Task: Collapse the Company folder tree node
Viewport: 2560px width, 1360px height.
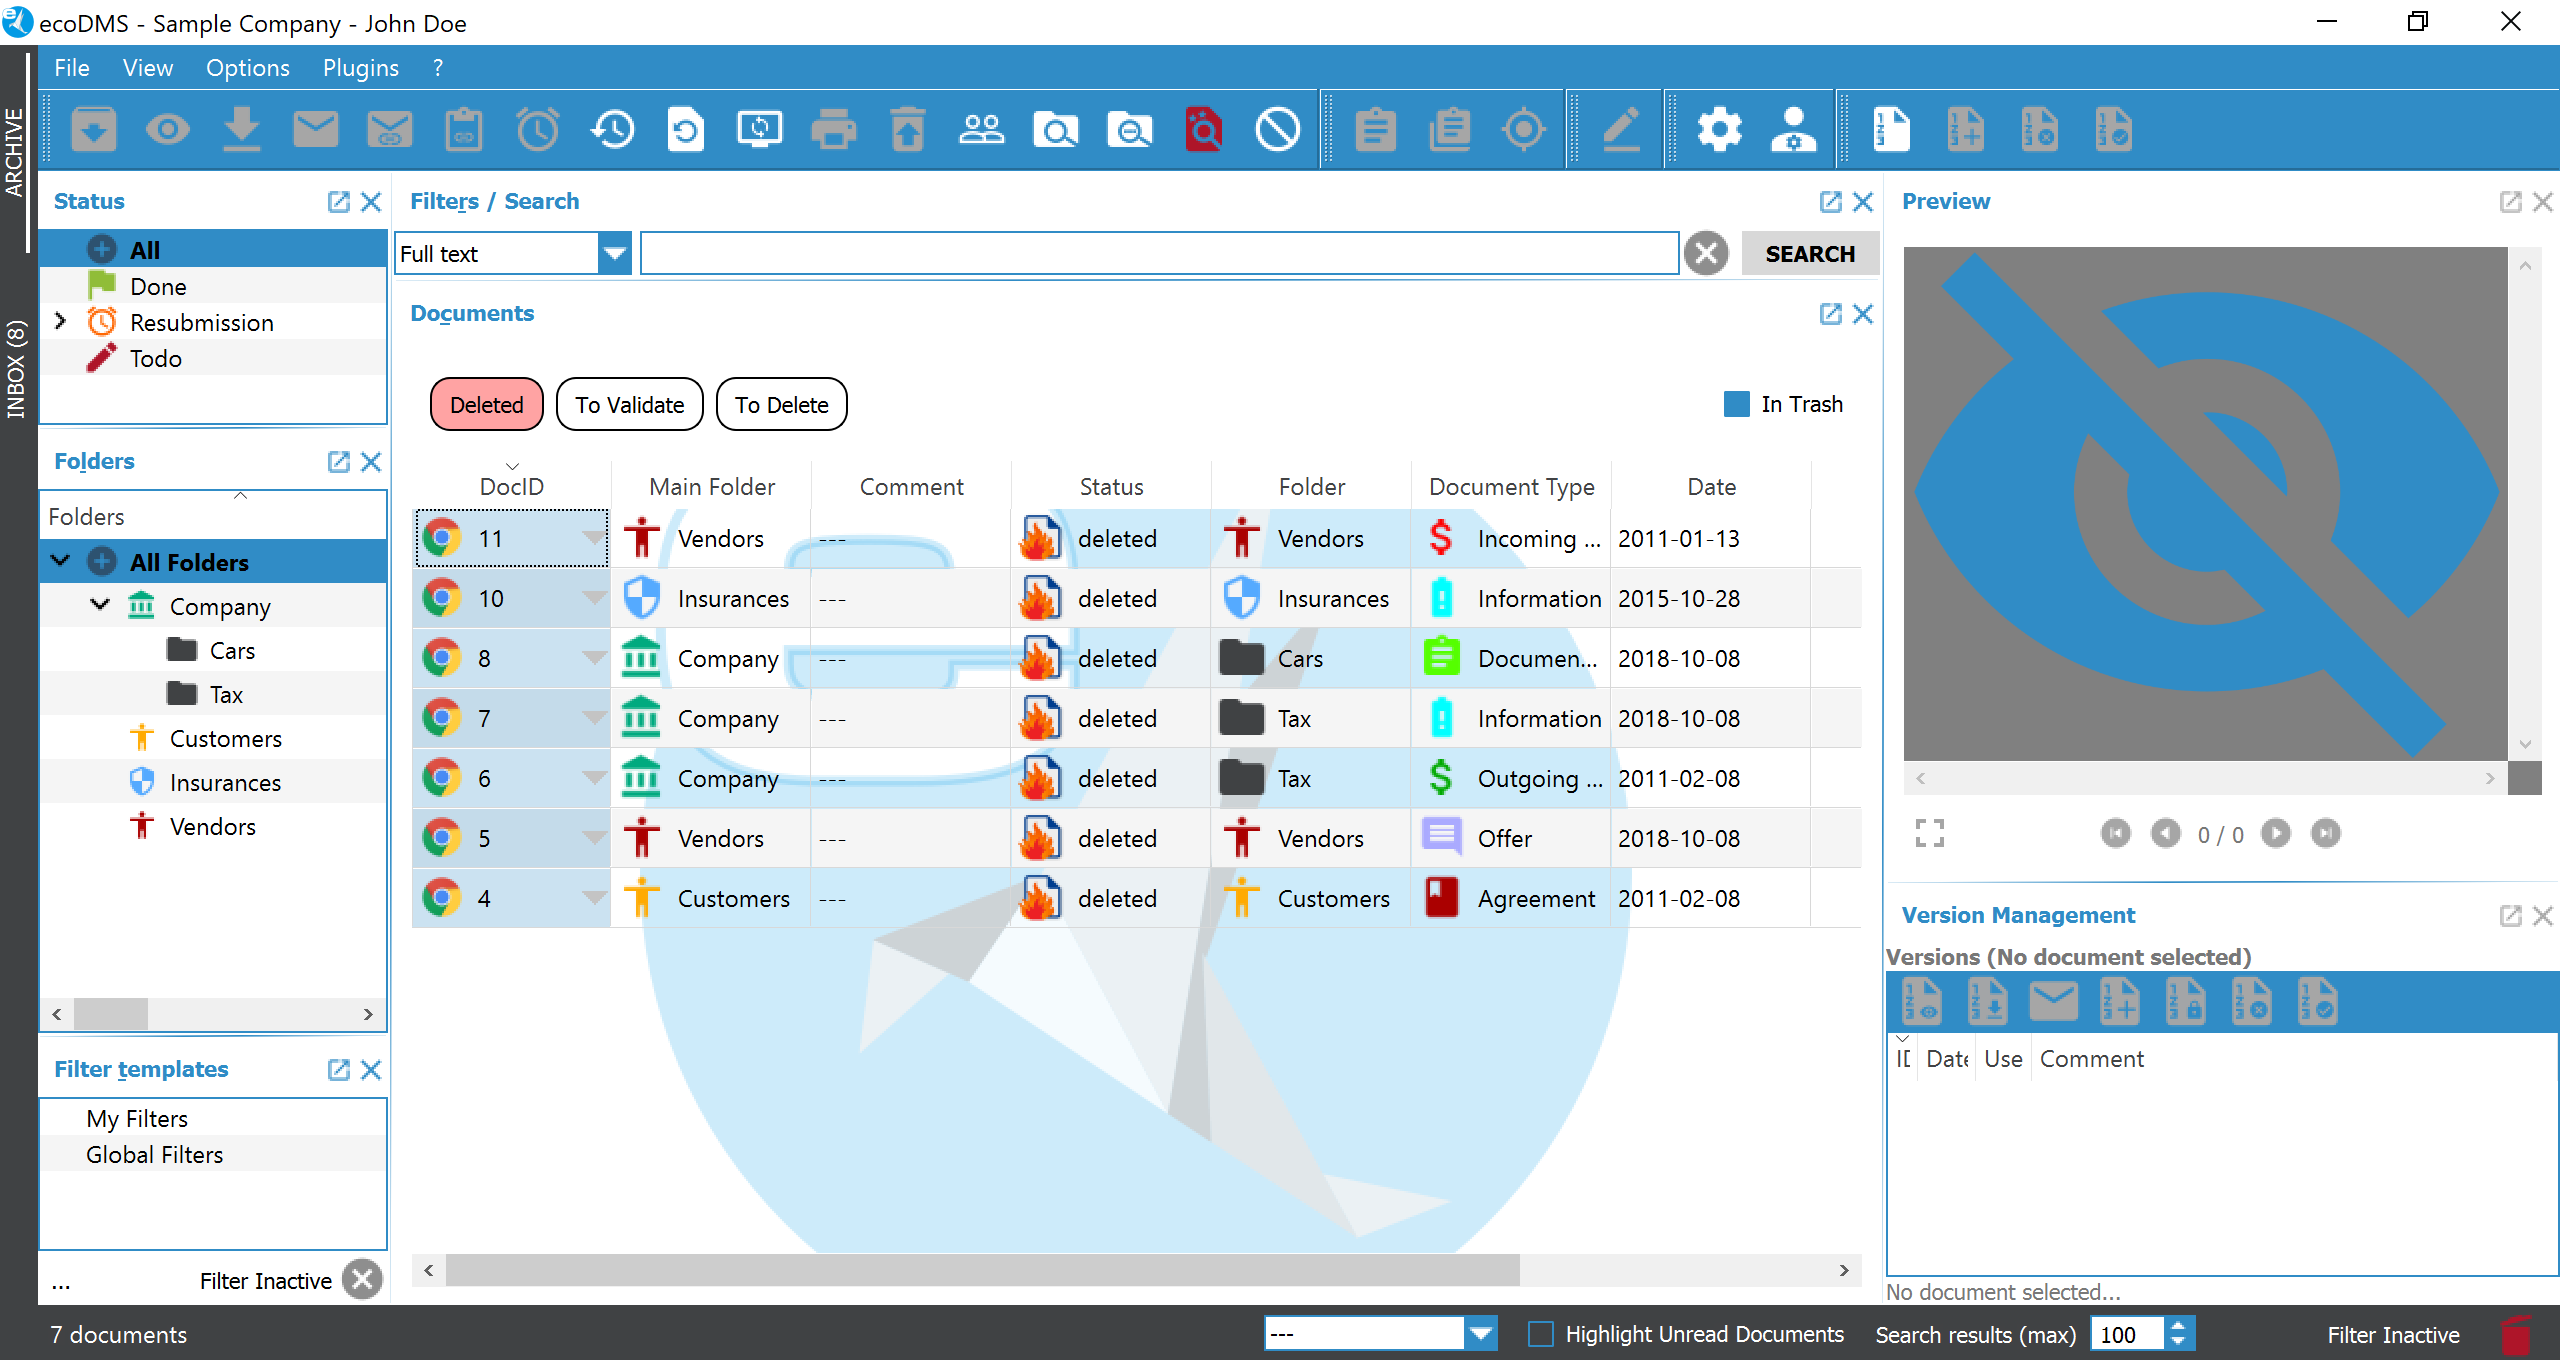Action: [100, 605]
